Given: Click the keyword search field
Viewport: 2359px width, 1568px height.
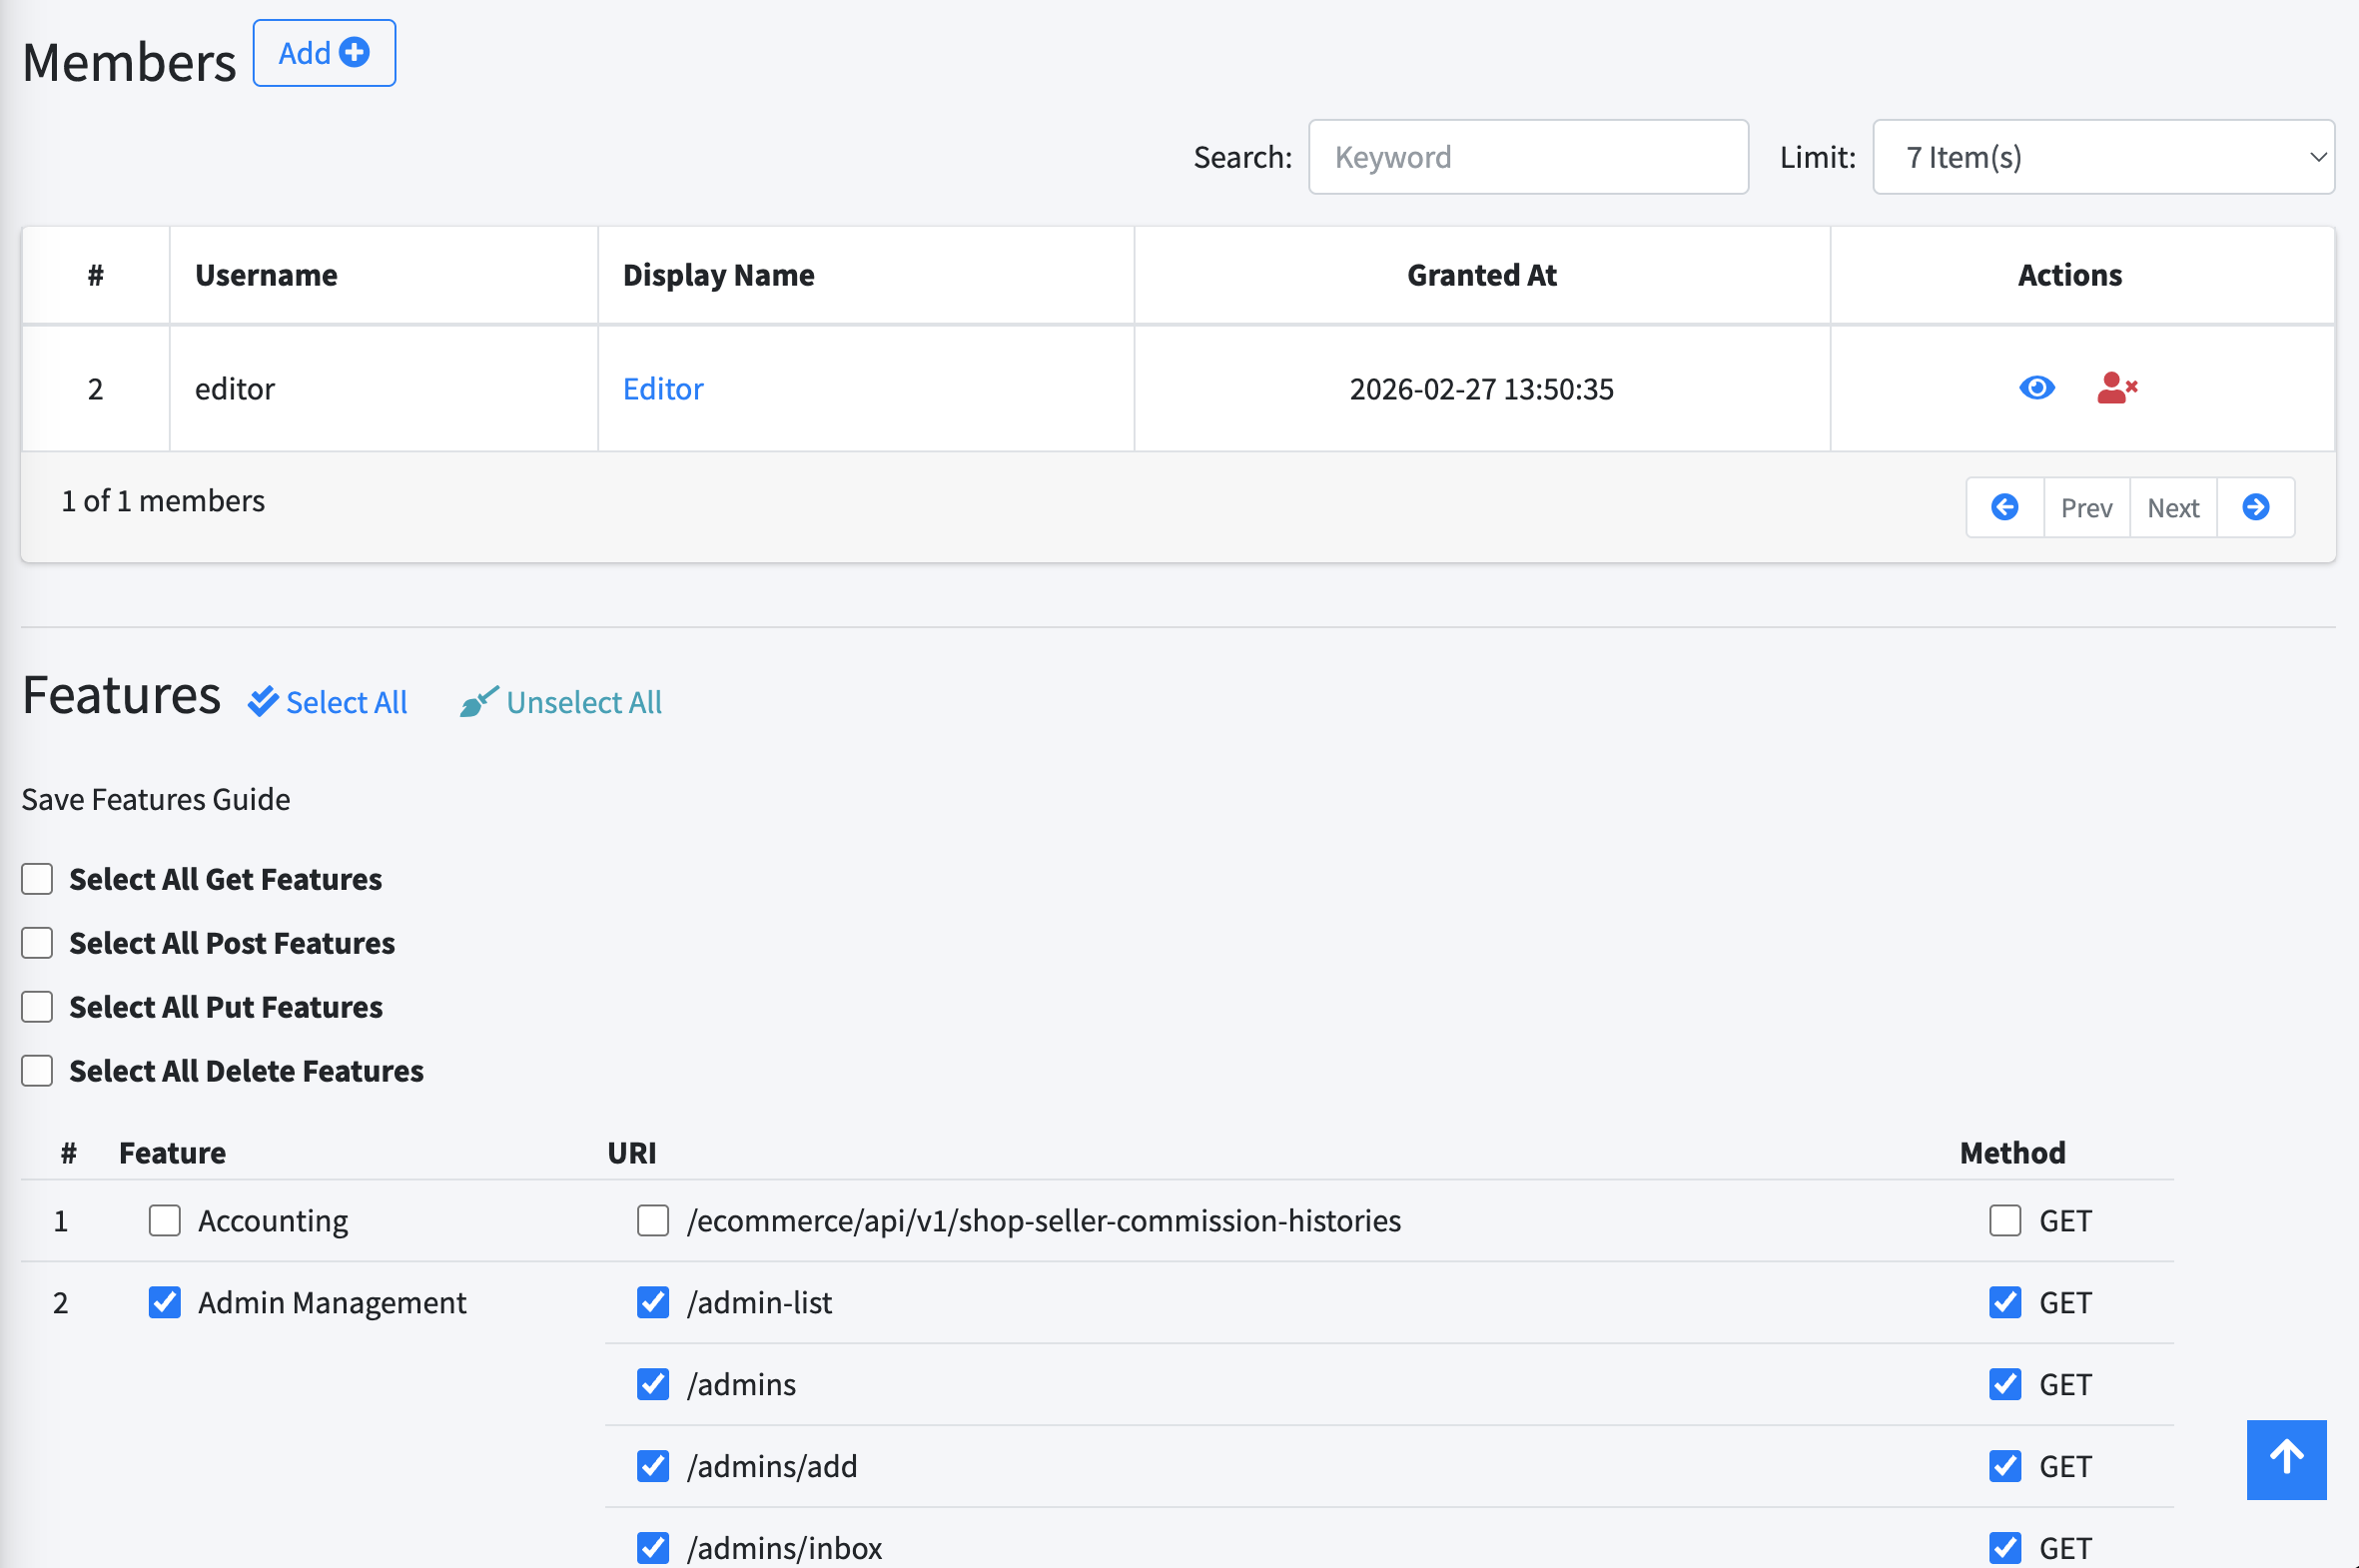Looking at the screenshot, I should point(1527,156).
